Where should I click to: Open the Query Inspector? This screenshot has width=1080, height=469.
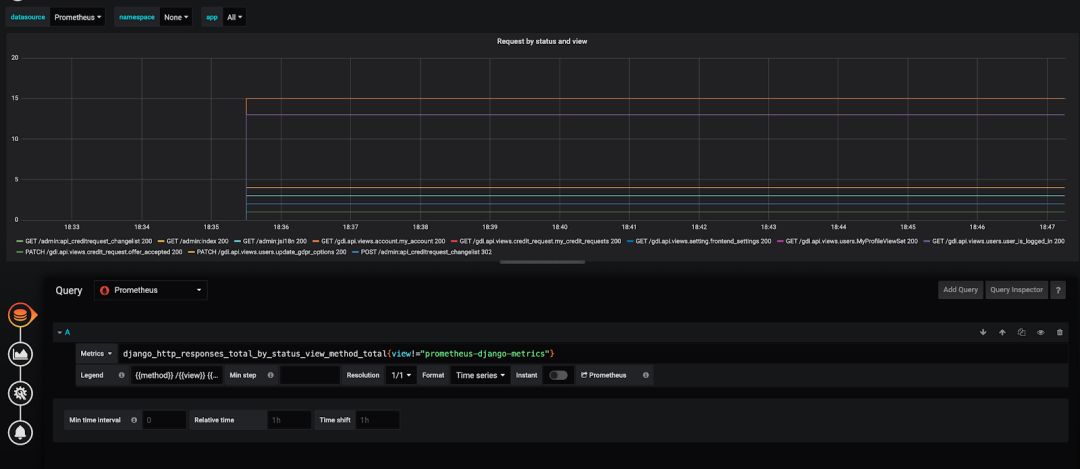point(1017,290)
